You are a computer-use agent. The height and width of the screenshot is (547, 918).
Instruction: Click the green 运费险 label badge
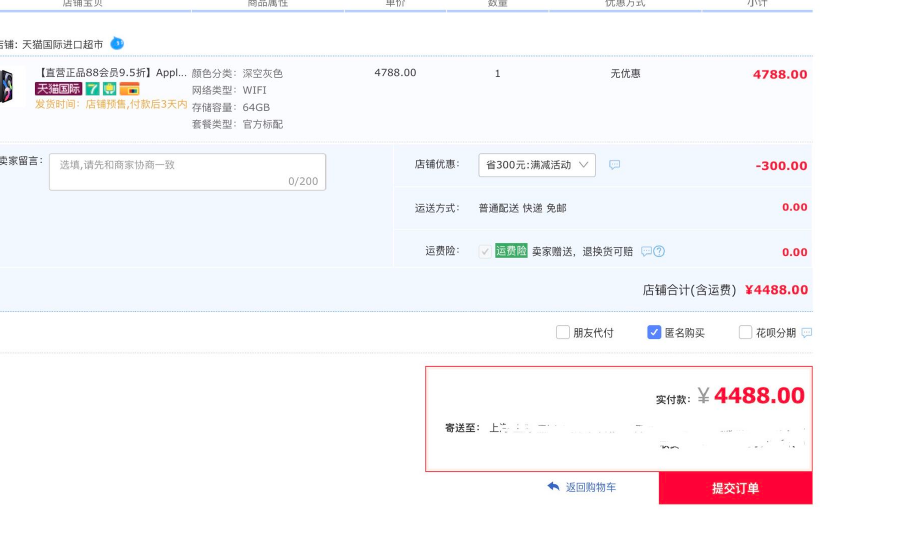[x=511, y=251]
